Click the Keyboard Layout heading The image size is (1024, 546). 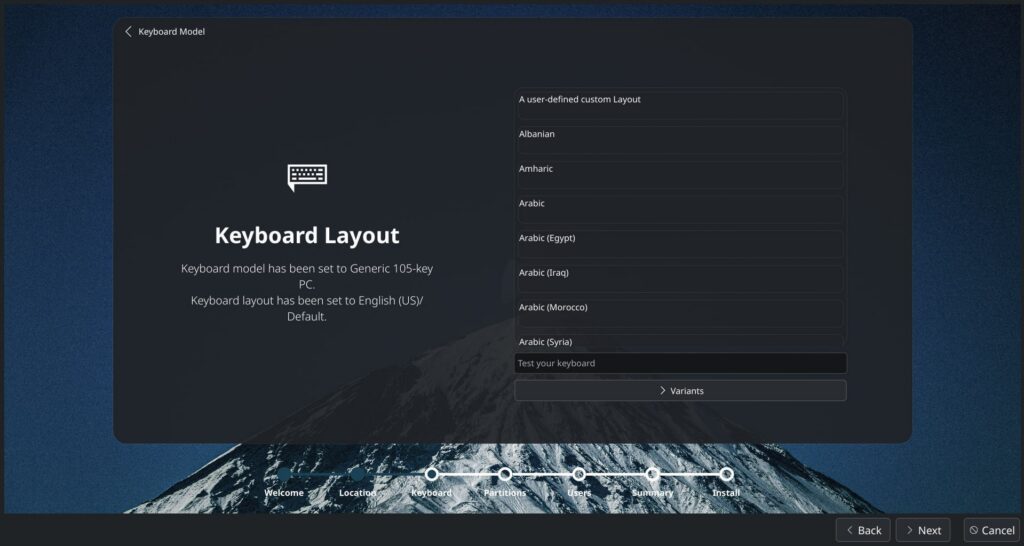click(307, 236)
